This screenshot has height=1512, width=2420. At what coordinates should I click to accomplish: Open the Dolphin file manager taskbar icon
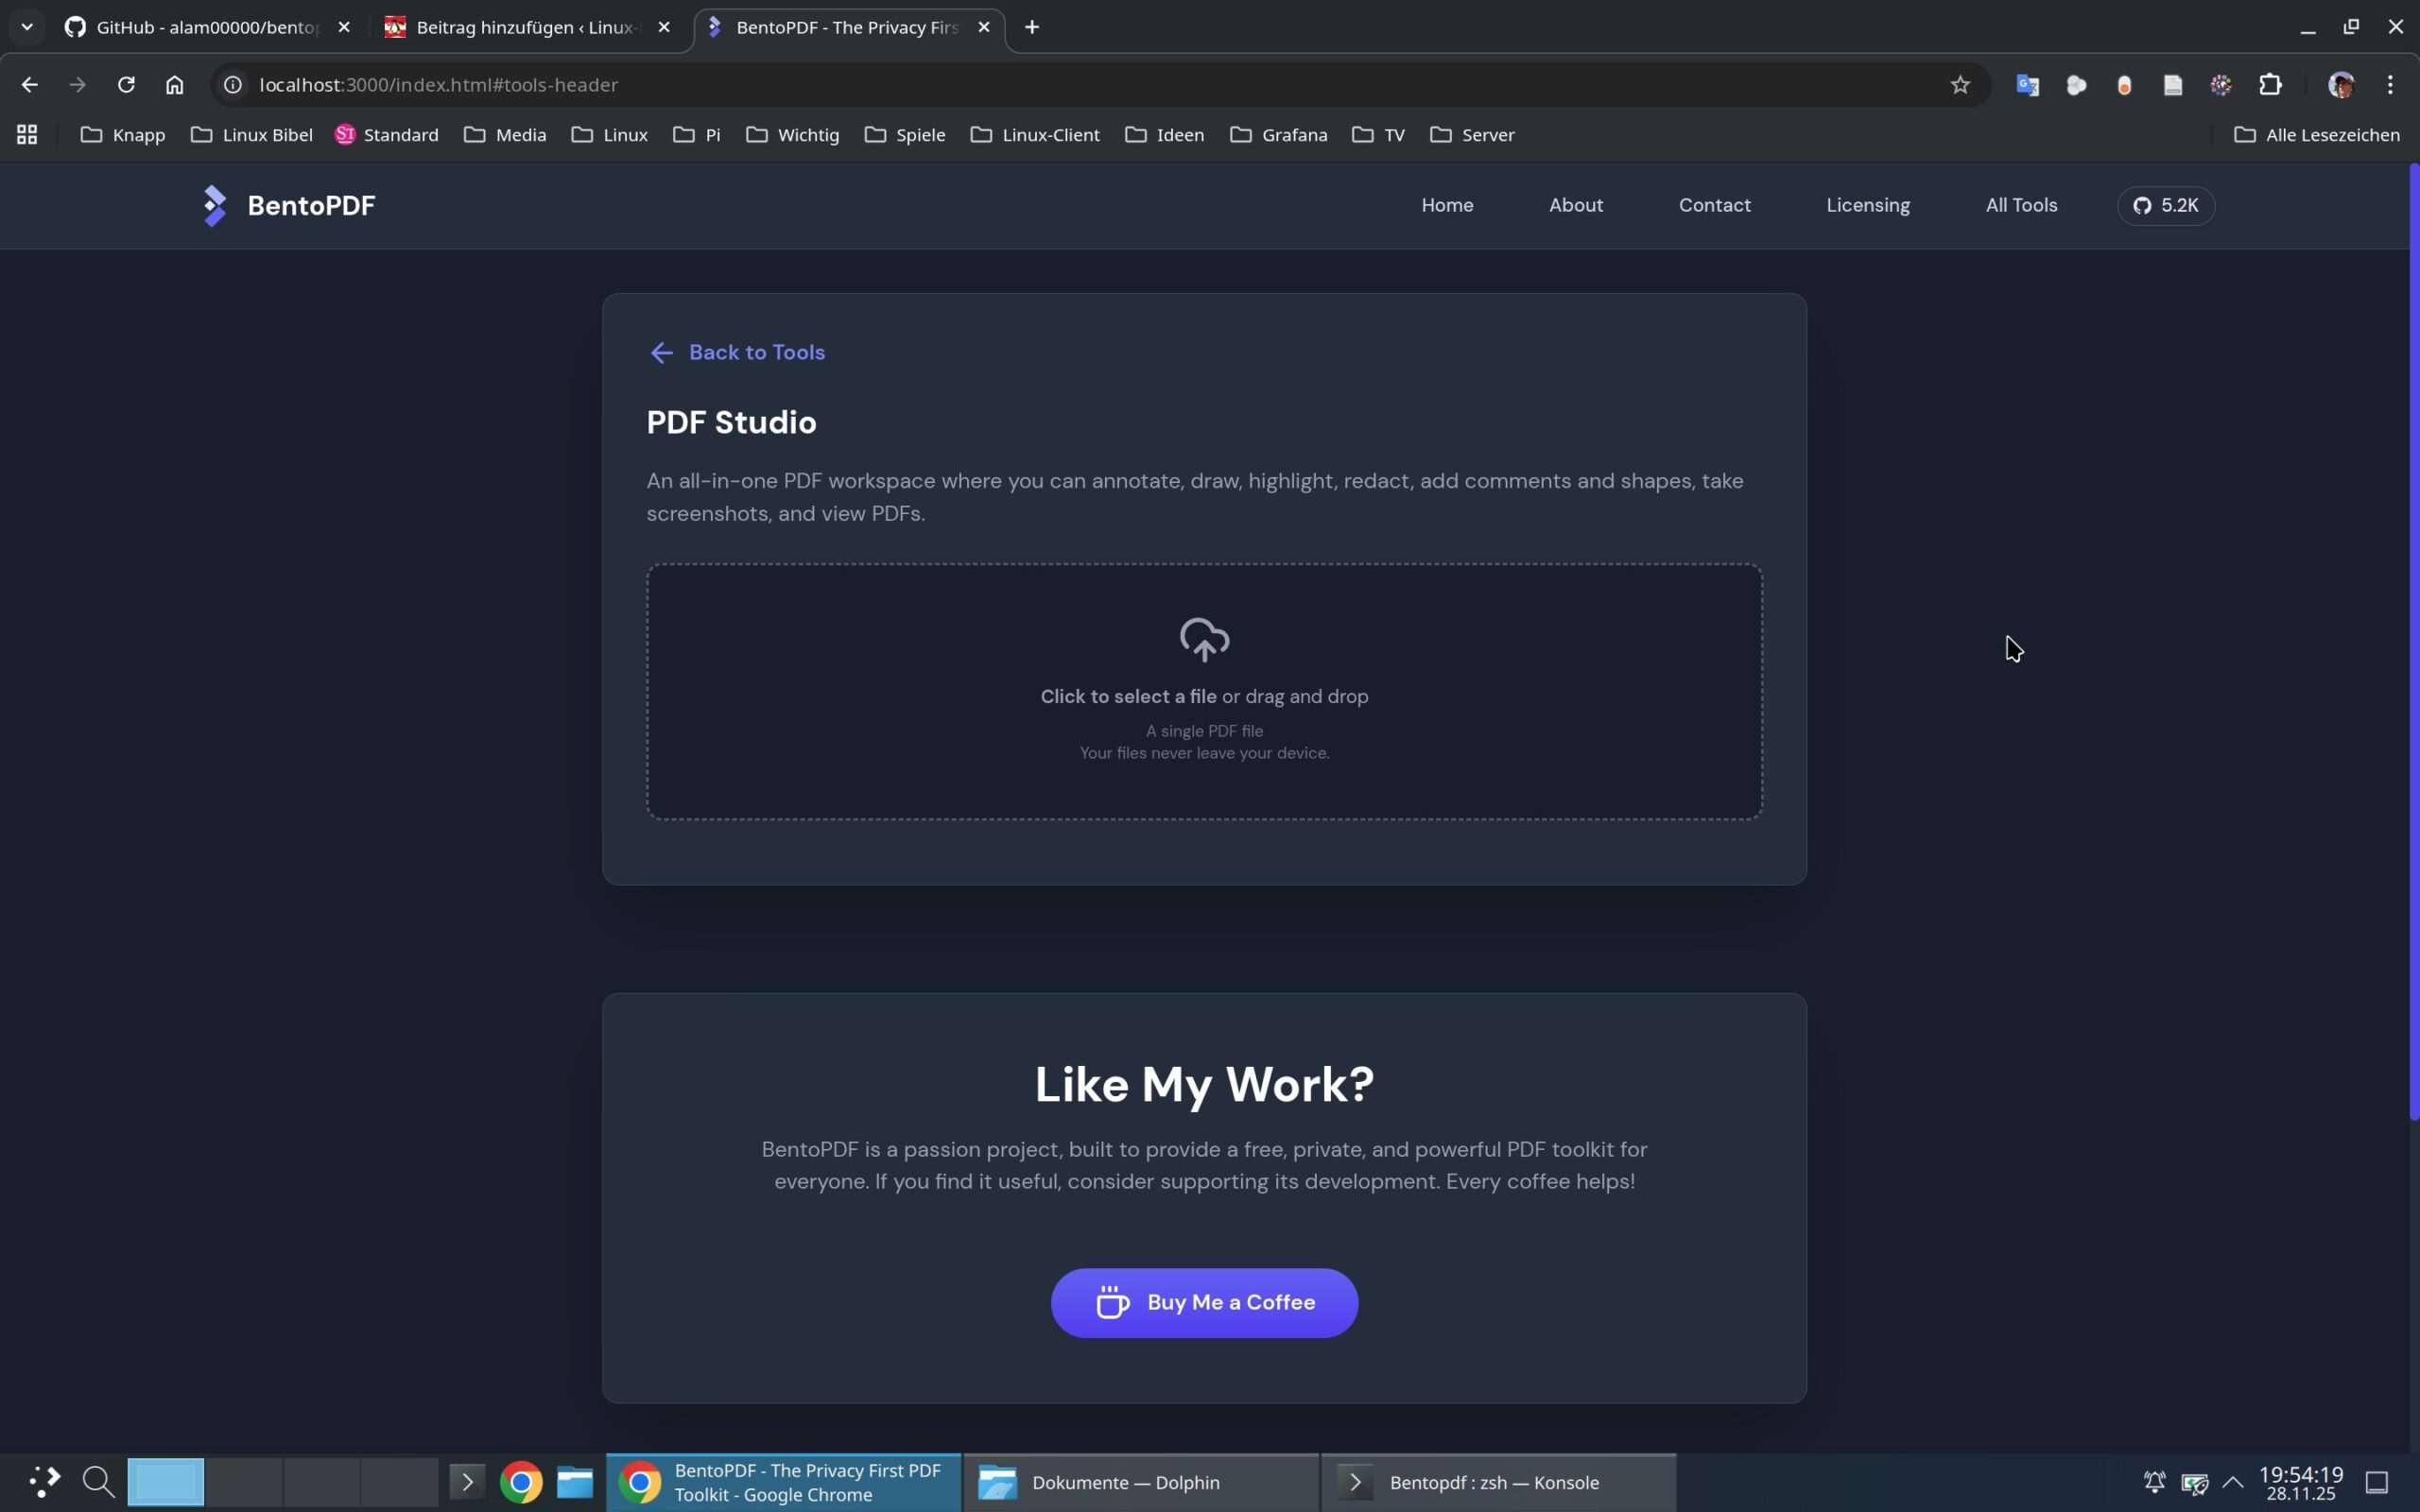pos(575,1482)
